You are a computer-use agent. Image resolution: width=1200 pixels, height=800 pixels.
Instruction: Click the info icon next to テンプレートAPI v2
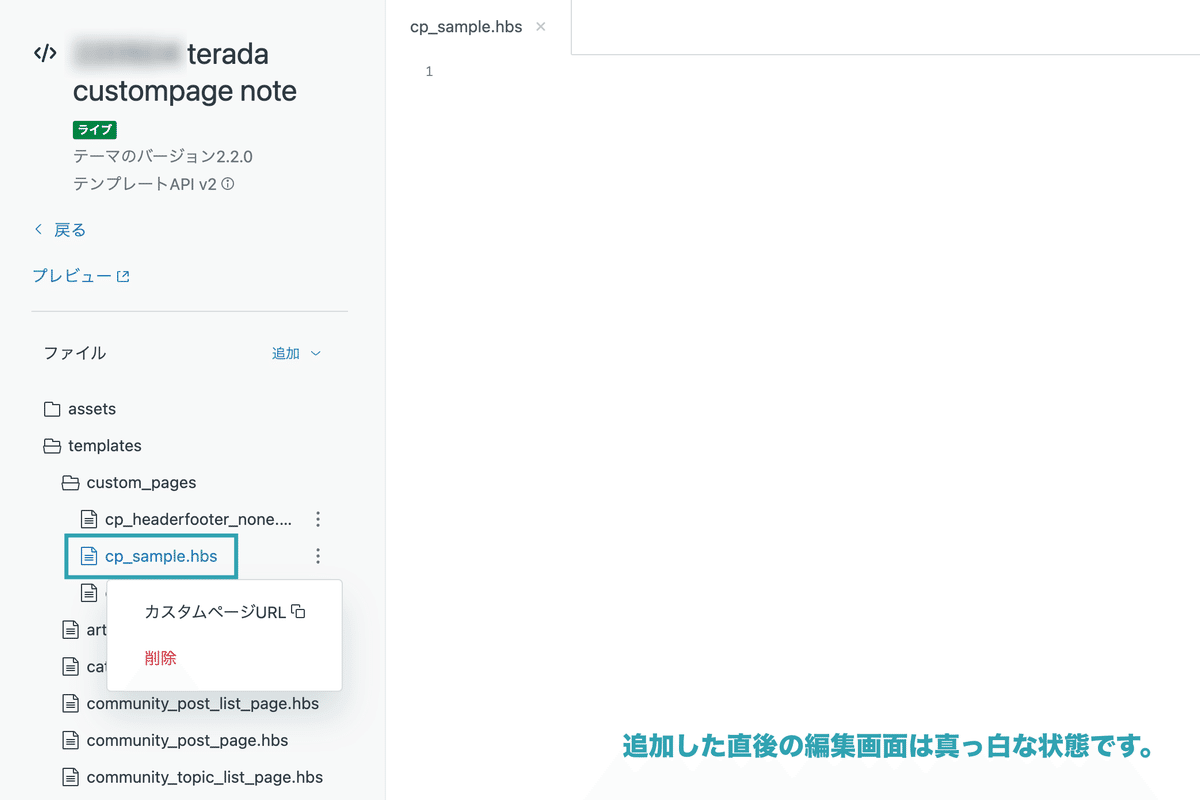(x=228, y=184)
